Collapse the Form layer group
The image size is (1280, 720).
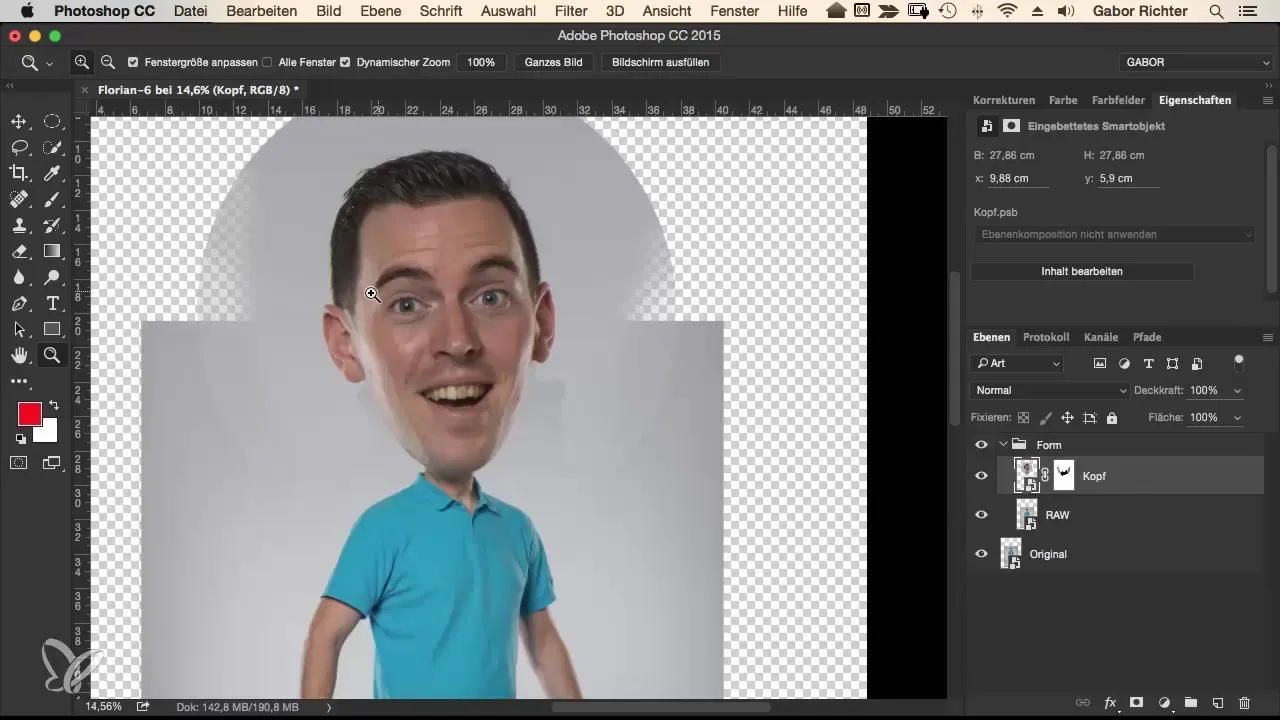[x=1003, y=445]
